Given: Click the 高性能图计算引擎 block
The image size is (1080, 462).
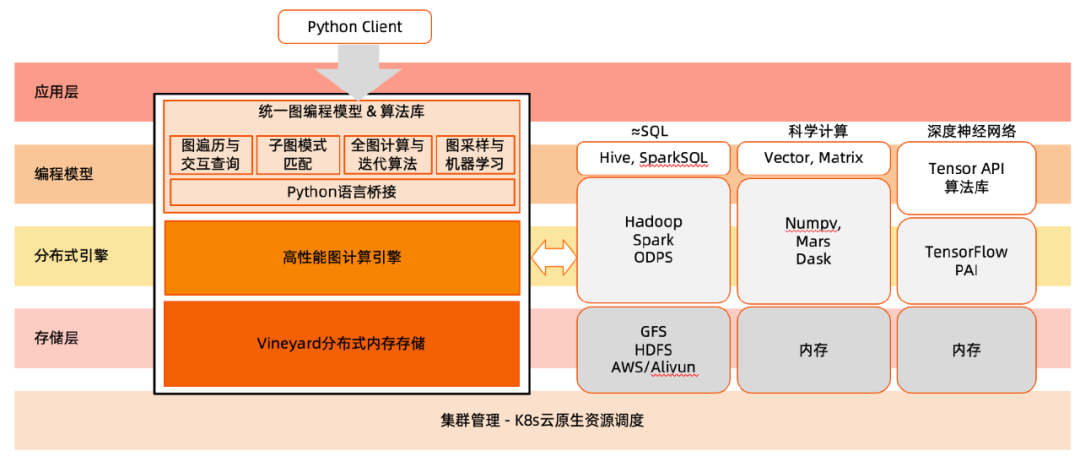Looking at the screenshot, I should [x=342, y=258].
